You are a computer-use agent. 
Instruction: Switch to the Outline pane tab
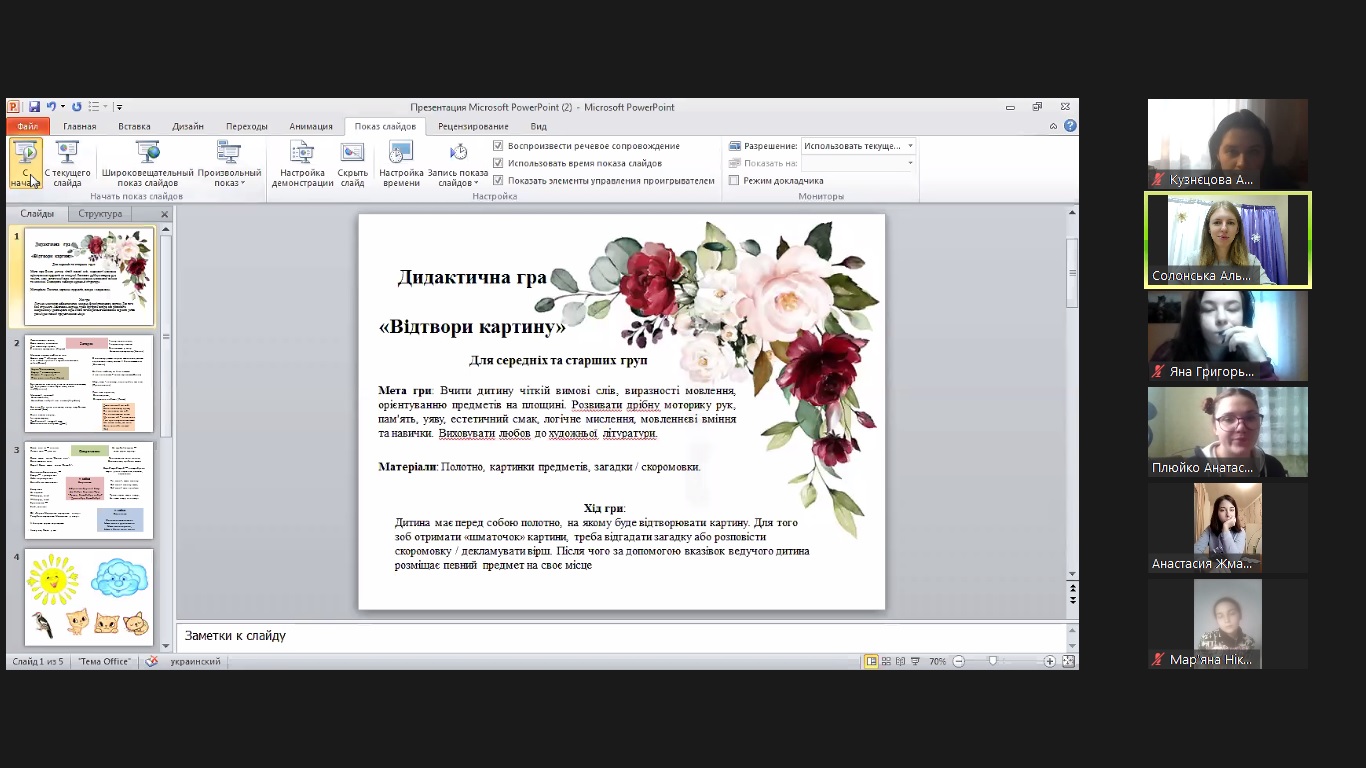pos(100,214)
